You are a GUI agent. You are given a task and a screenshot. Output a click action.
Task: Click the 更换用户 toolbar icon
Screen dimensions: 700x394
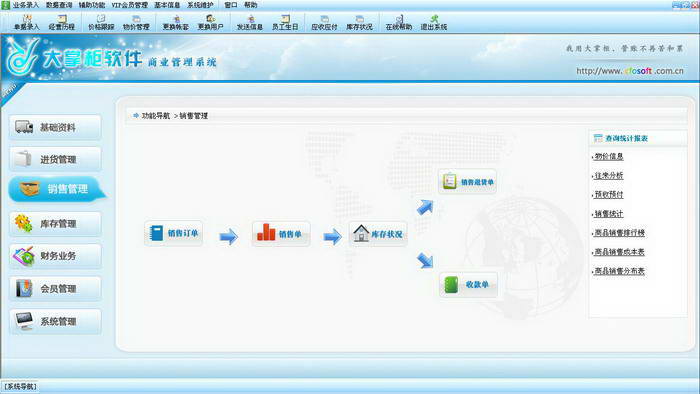[x=210, y=22]
